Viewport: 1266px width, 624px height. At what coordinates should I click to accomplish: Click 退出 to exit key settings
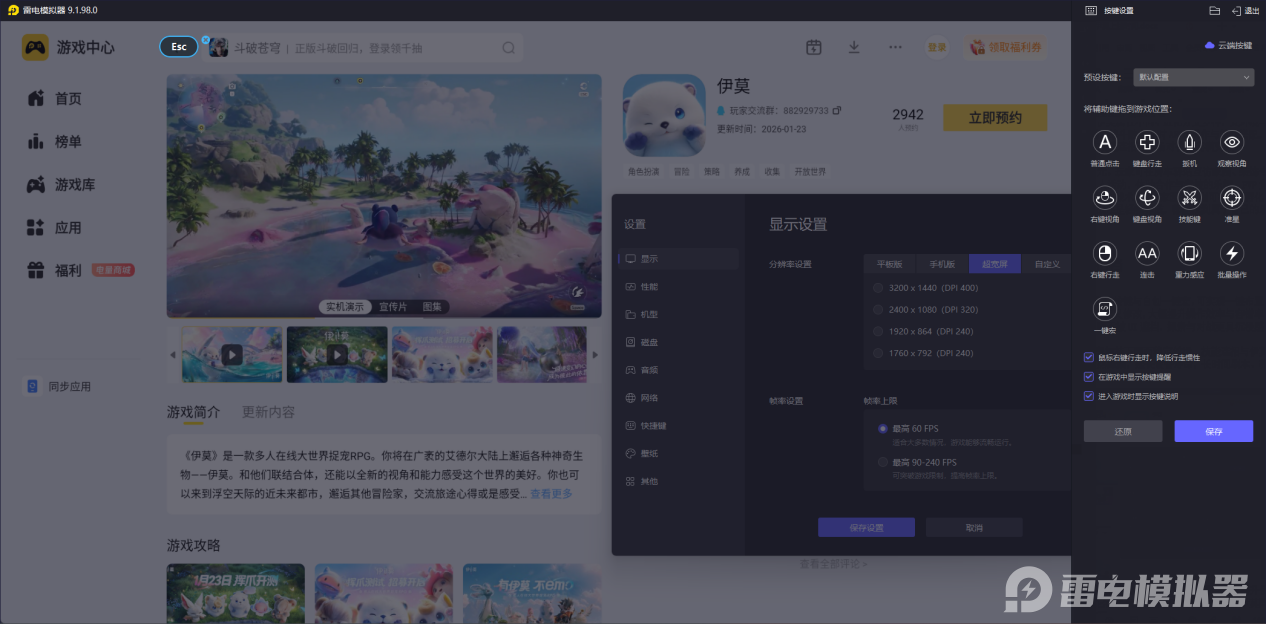pyautogui.click(x=1245, y=10)
